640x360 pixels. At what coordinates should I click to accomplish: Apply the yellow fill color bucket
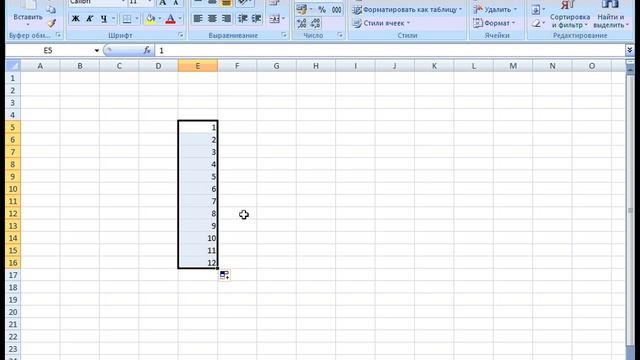pyautogui.click(x=150, y=19)
